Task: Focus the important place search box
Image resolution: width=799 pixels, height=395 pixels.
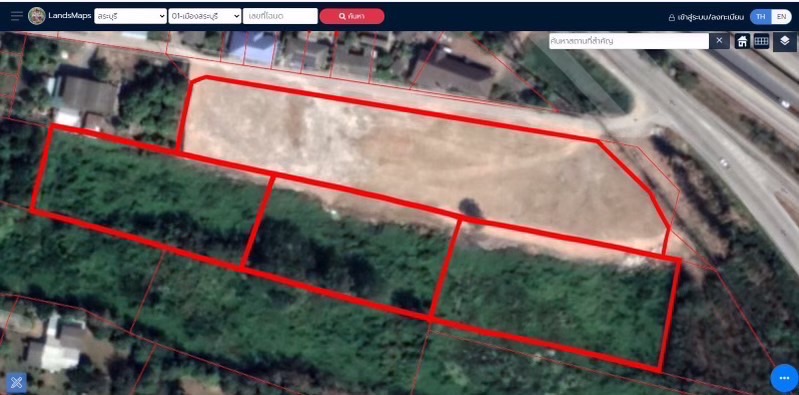Action: point(629,41)
